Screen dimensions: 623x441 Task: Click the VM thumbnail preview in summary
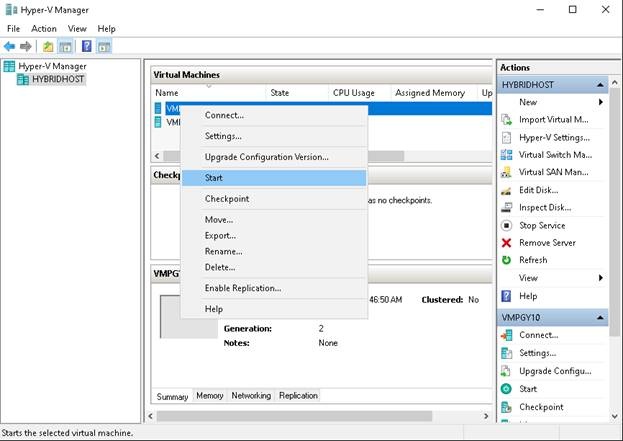pos(190,317)
